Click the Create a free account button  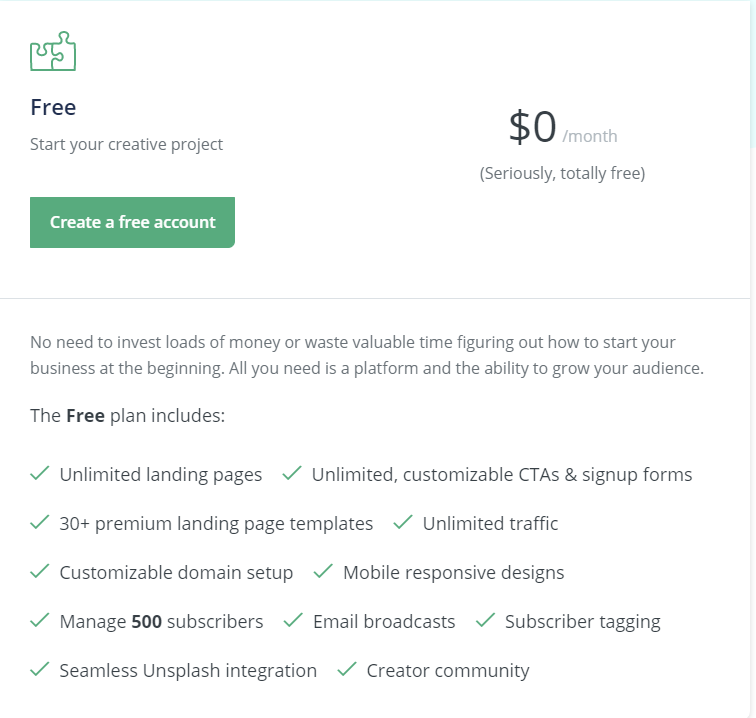tap(132, 222)
